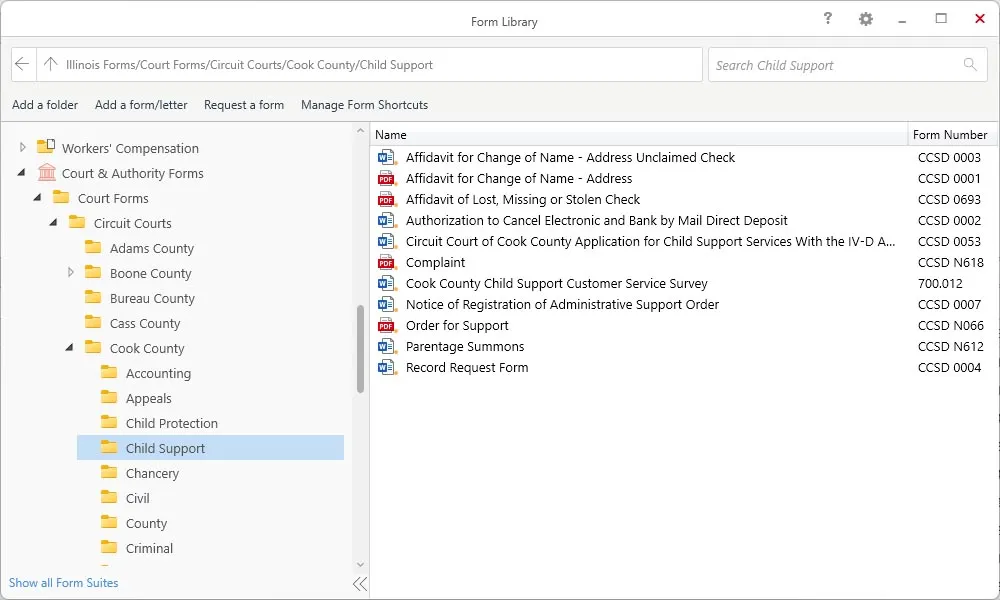Click PDF icon for Affidavit for Change of Name - Address
Viewport: 1000px width, 600px height.
tap(386, 178)
